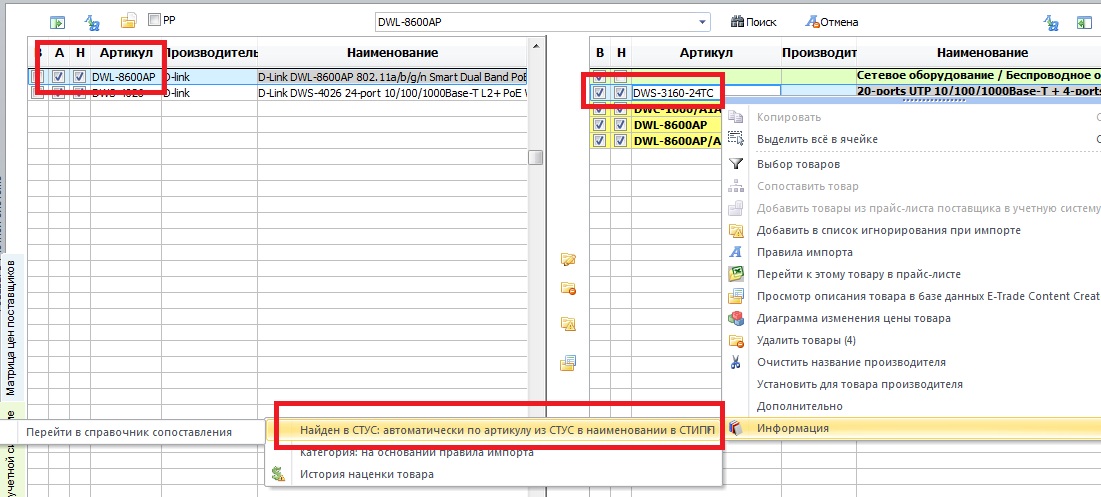This screenshot has width=1101, height=497.
Task: Click the folder-with-pencil icon between the tables
Action: (x=568, y=259)
